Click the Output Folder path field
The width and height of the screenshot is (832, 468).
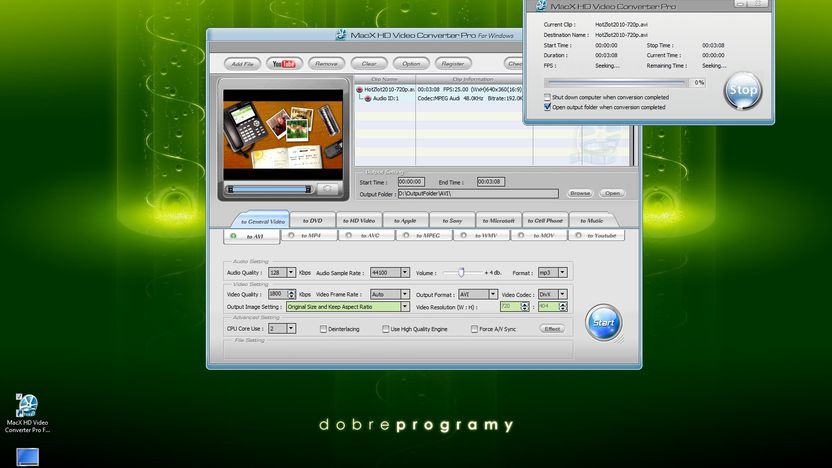478,194
